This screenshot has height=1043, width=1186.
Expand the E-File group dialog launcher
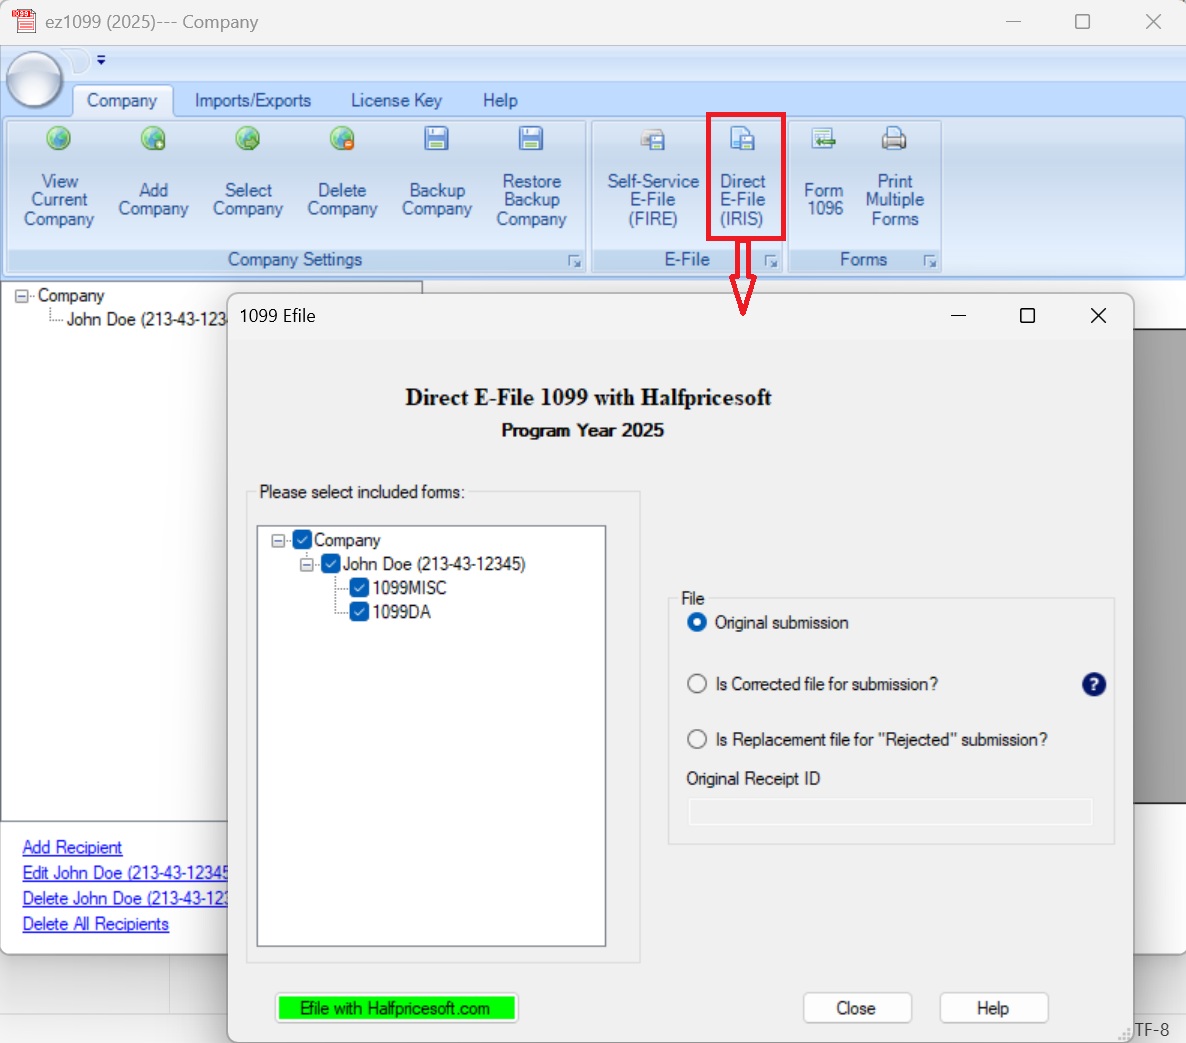coord(771,261)
